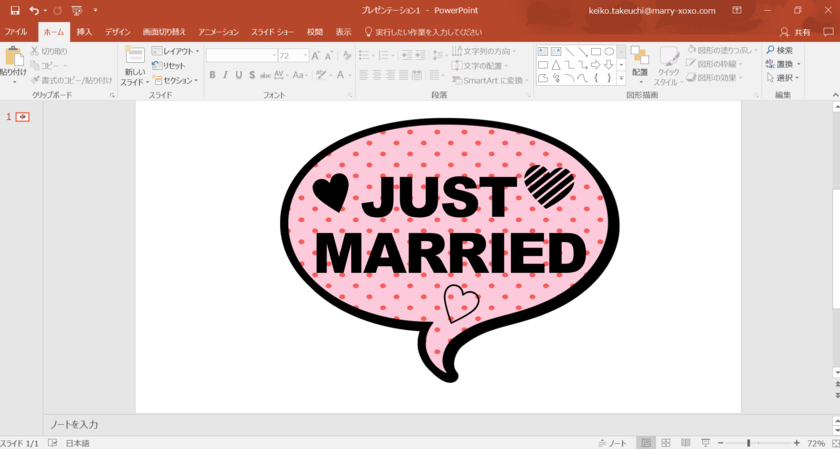The width and height of the screenshot is (840, 449).
Task: Expand the レイアウト layout dropdown
Action: [x=176, y=51]
